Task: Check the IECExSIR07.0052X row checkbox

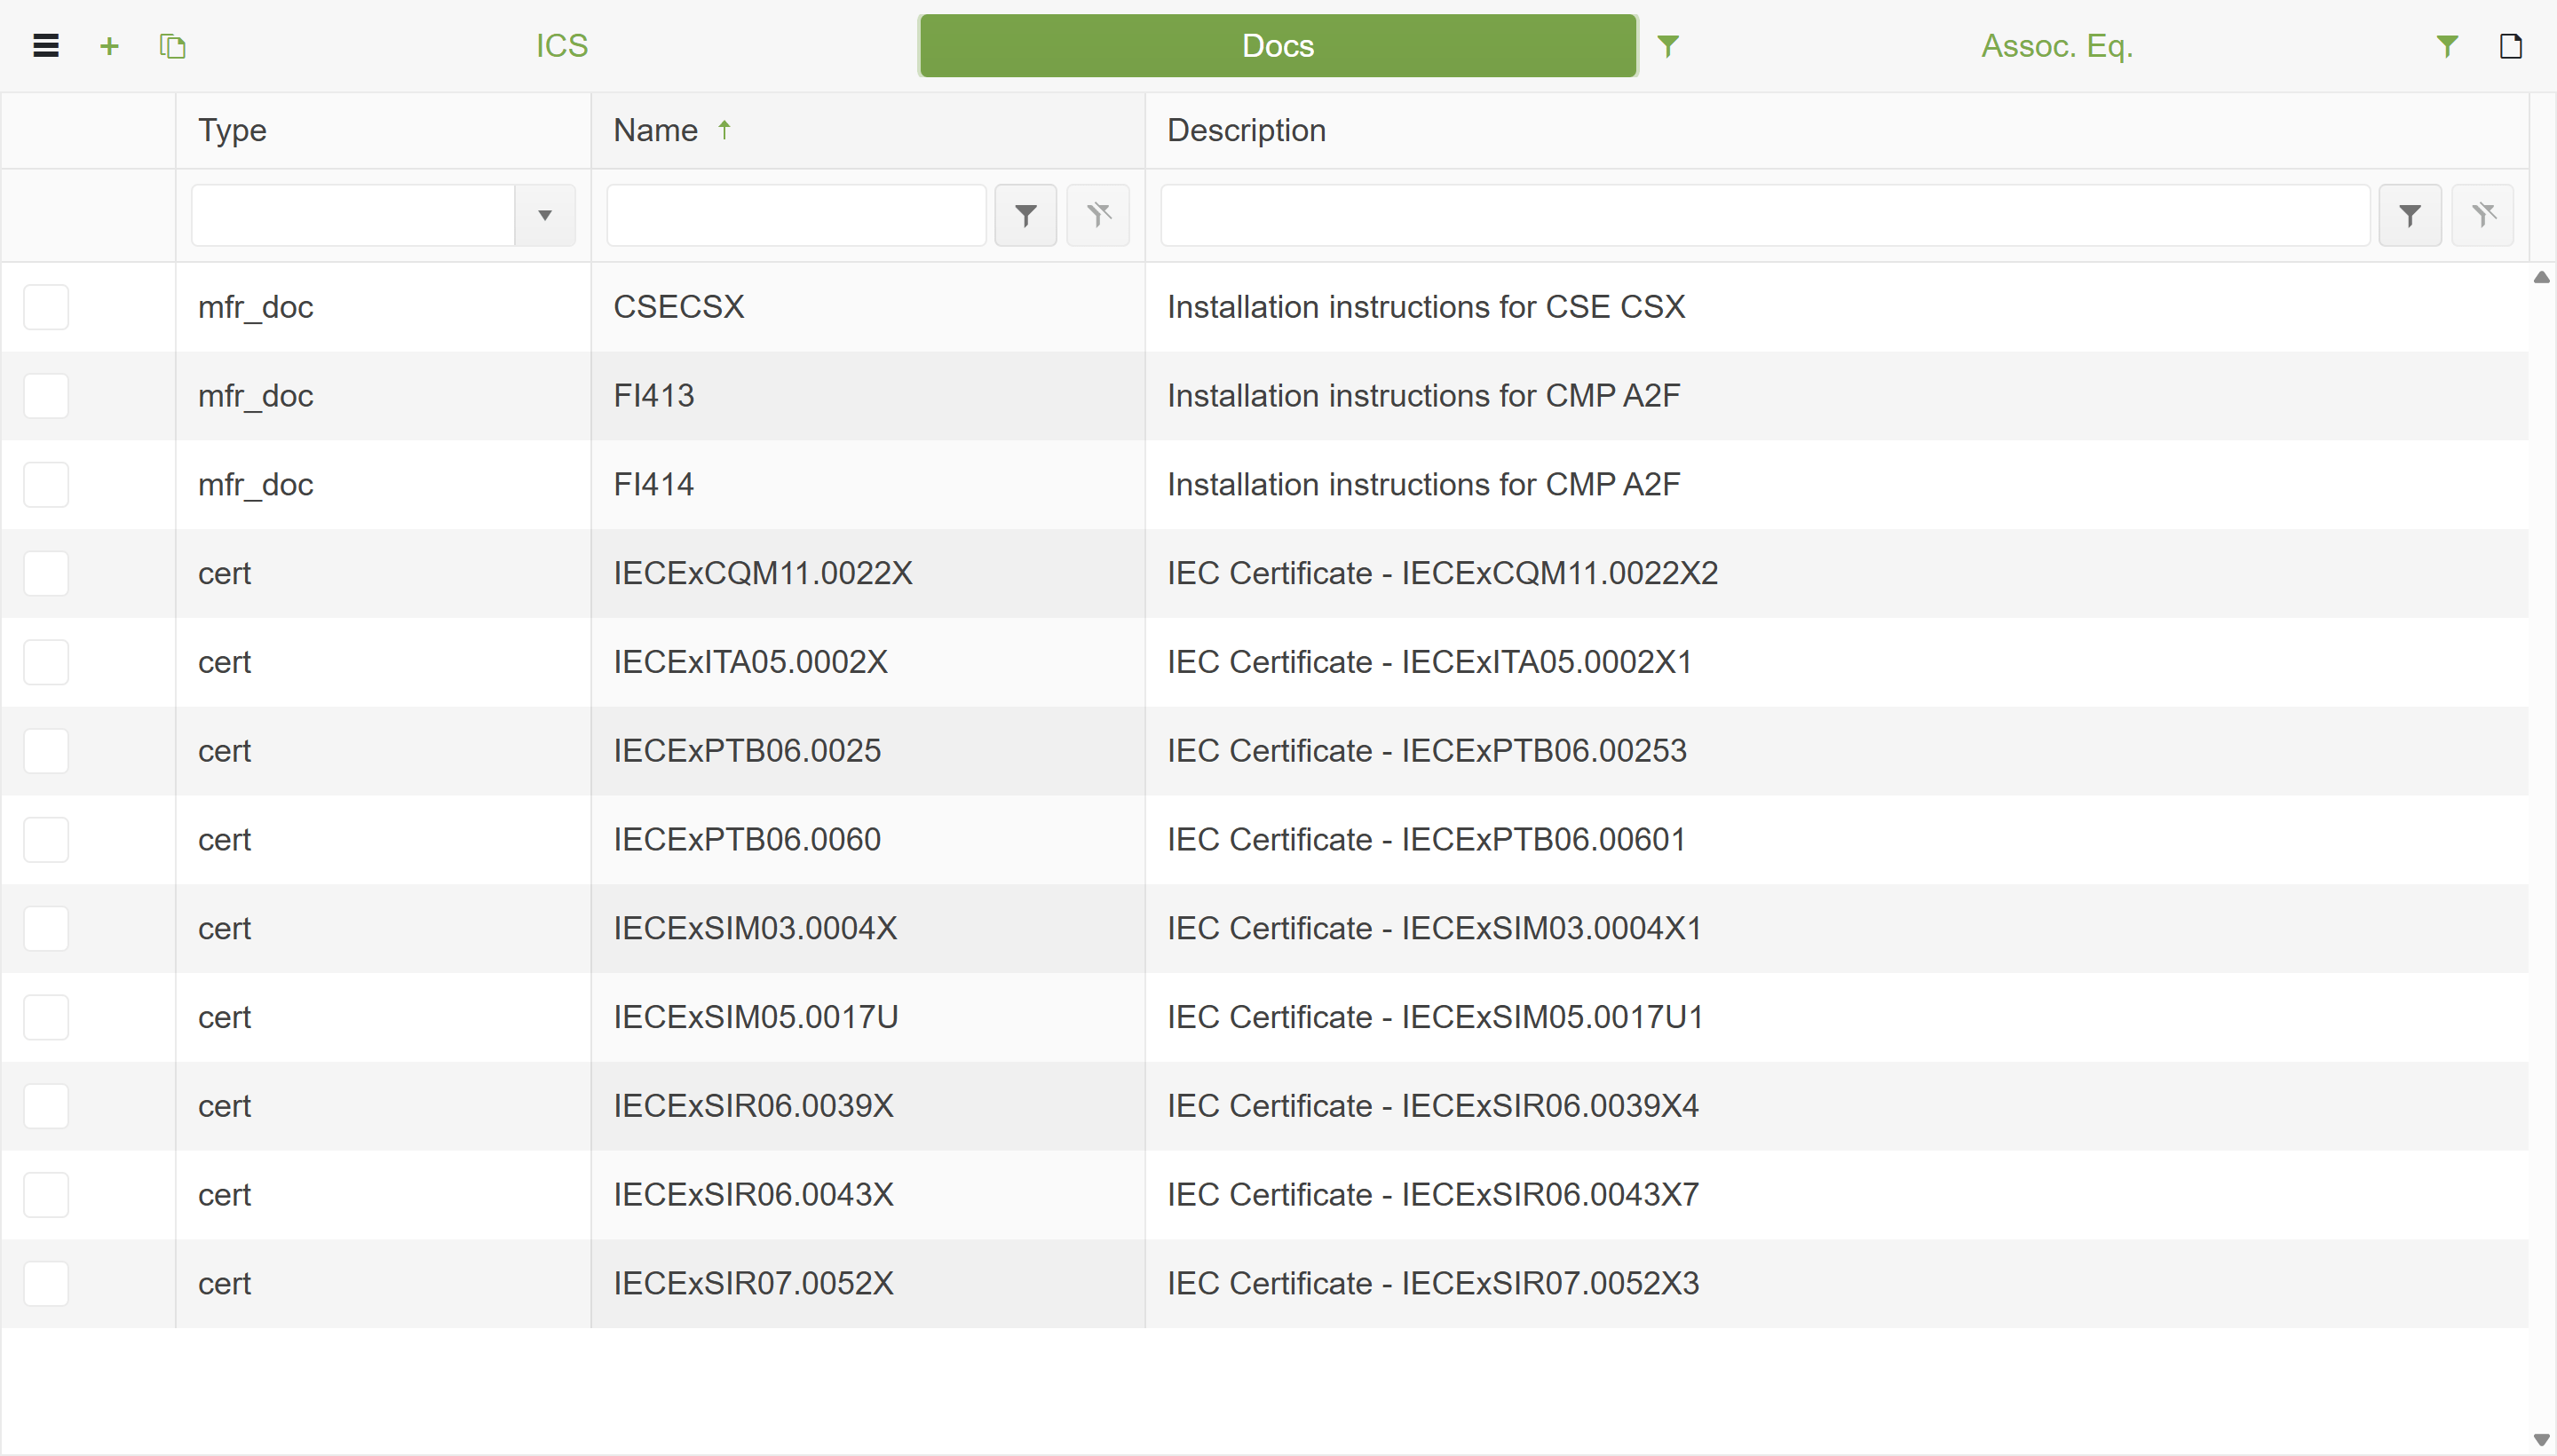Action: [46, 1284]
